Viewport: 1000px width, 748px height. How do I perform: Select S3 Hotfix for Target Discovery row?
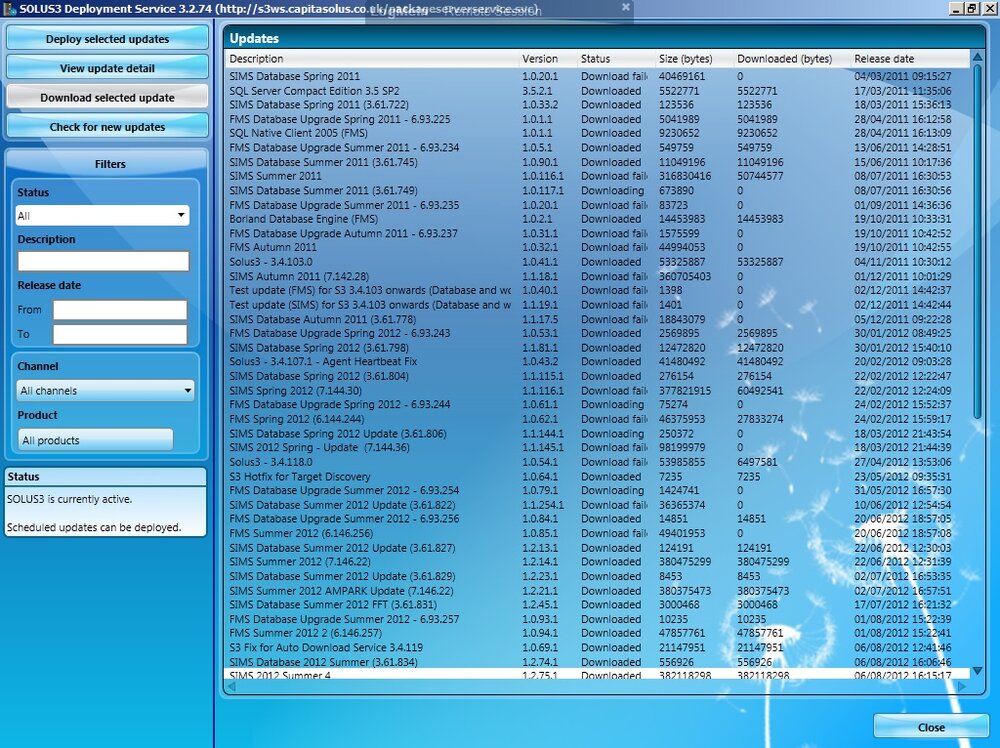pos(597,476)
